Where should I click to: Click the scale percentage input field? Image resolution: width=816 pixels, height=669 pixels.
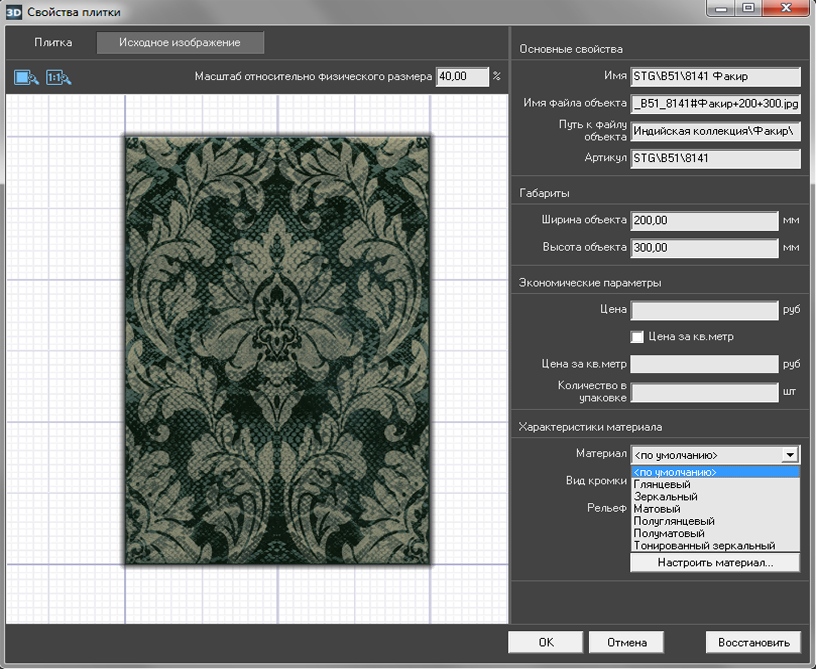pyautogui.click(x=462, y=77)
